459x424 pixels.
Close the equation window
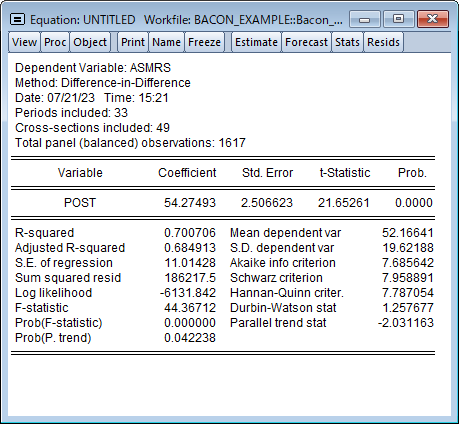433,19
